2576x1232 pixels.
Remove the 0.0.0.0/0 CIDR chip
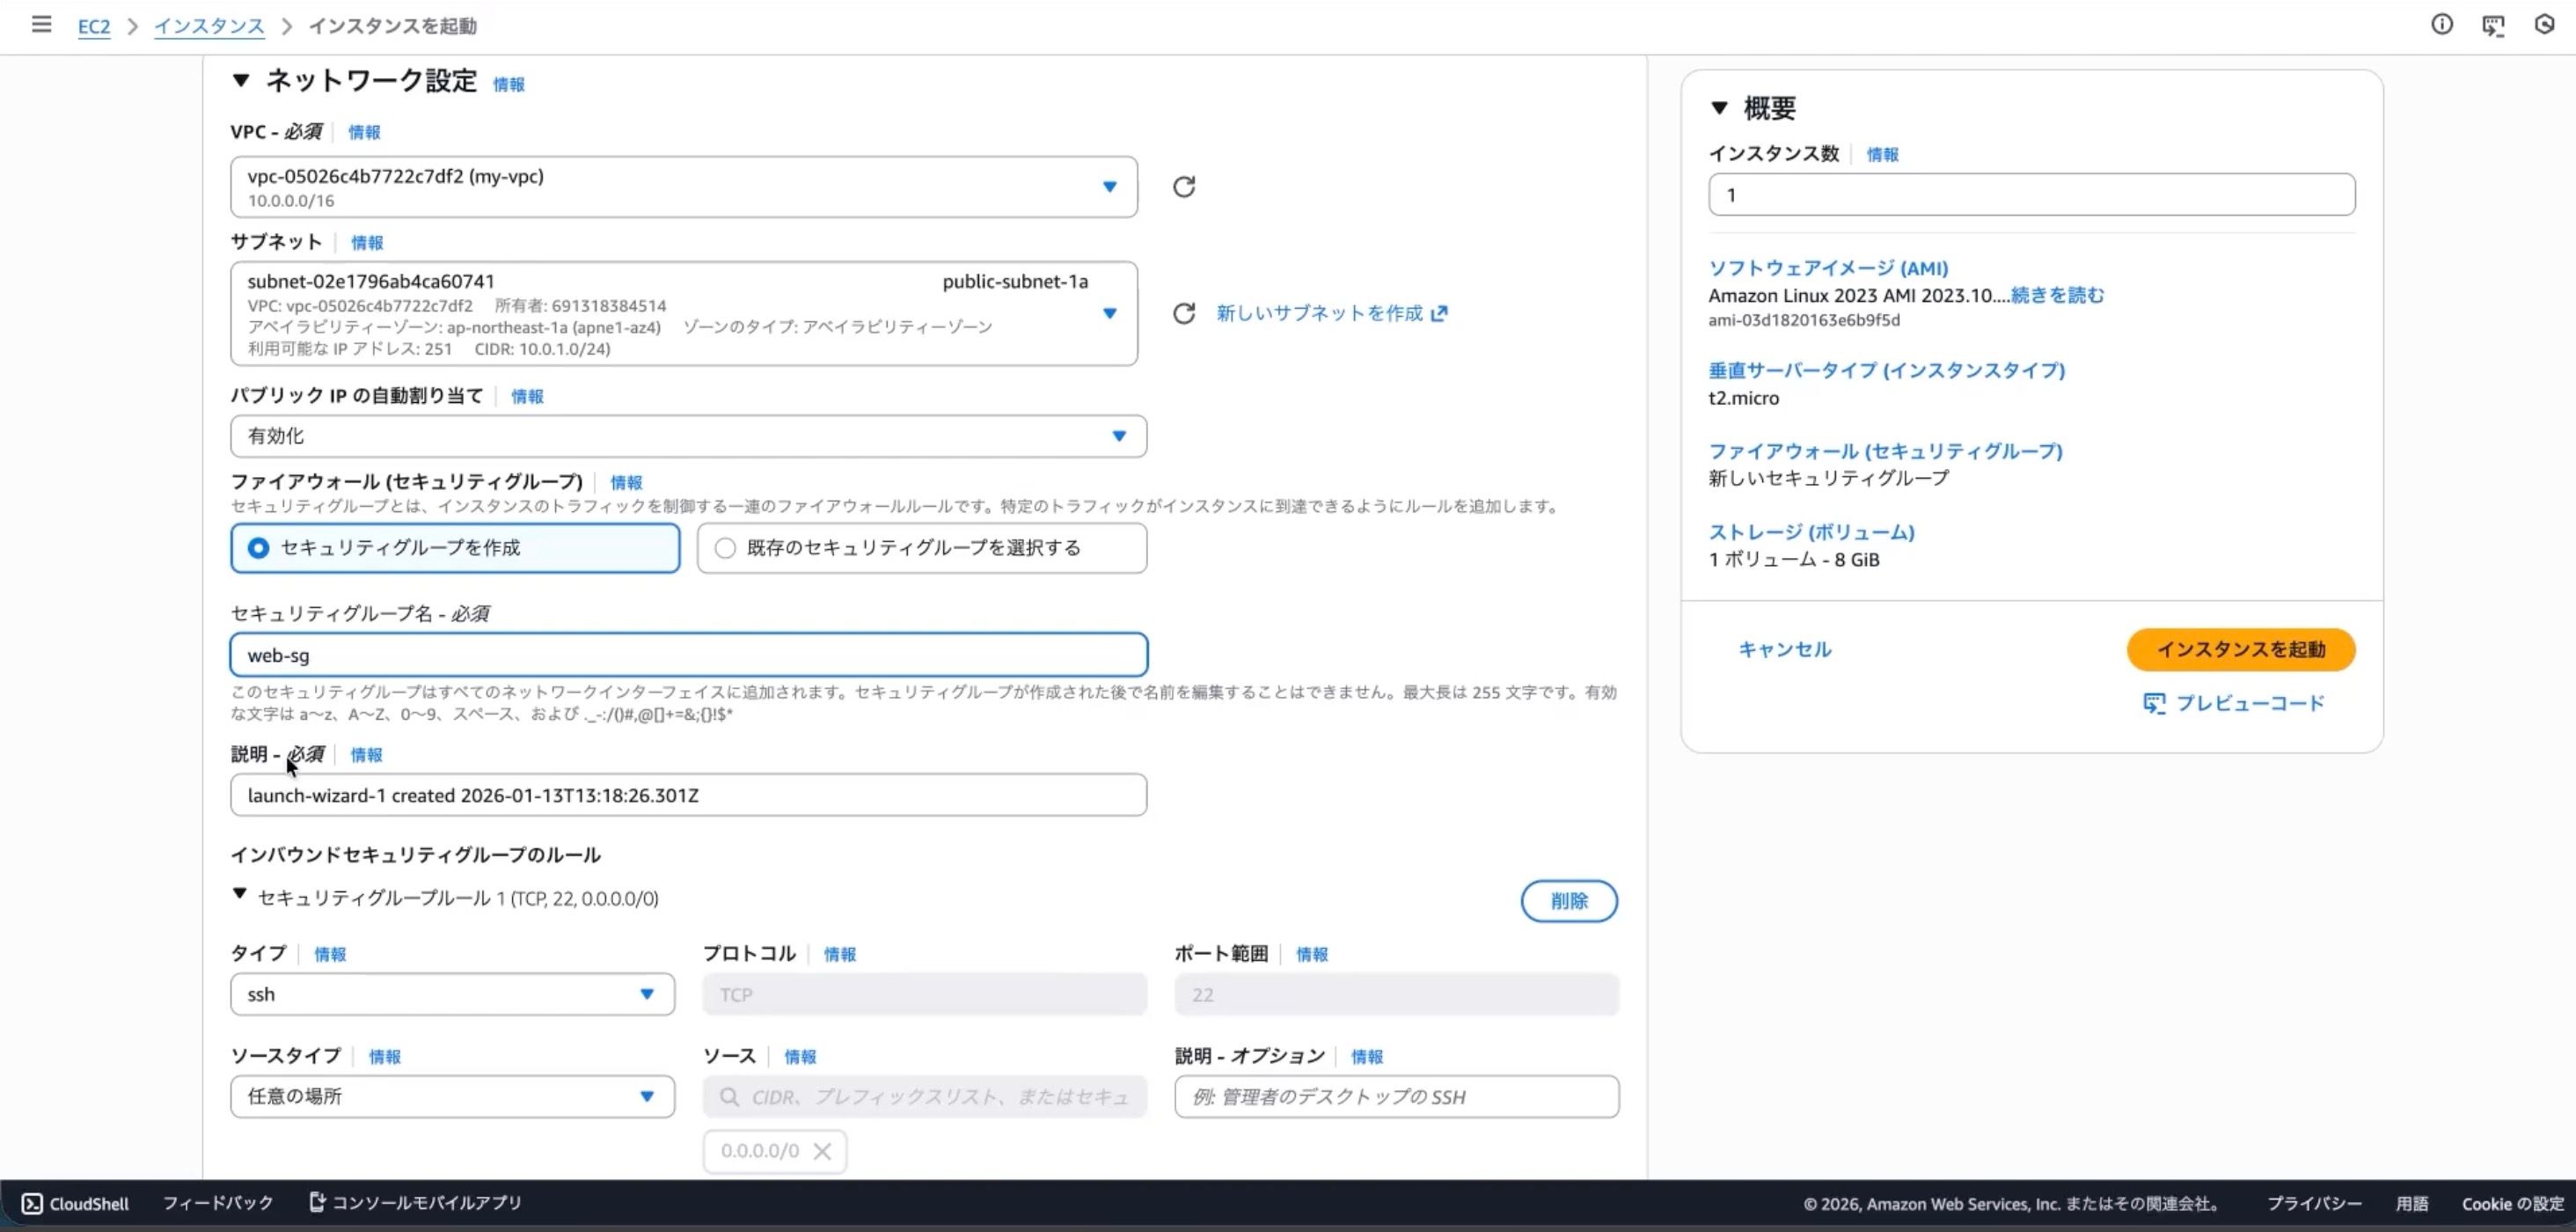(822, 1150)
